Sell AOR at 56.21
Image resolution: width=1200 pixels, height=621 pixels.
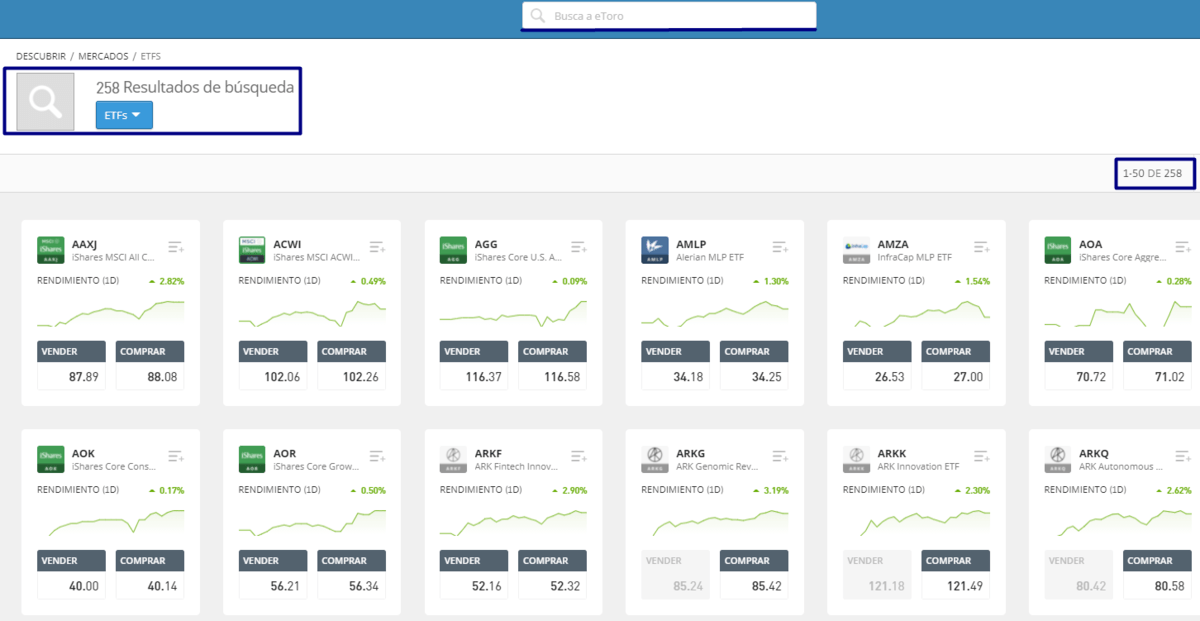coord(274,574)
